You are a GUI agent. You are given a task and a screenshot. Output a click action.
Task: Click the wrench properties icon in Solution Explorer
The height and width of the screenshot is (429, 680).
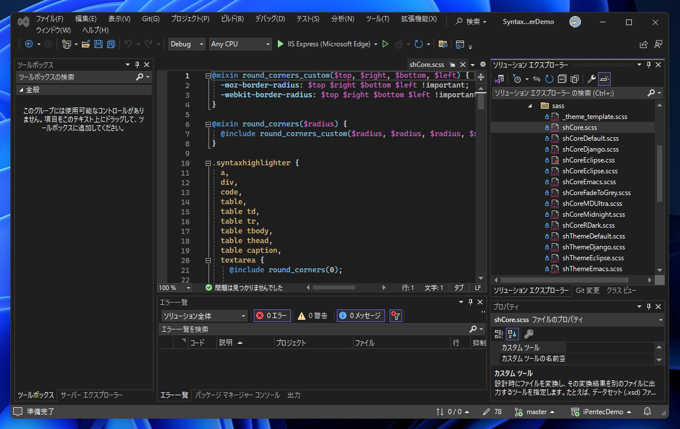591,79
